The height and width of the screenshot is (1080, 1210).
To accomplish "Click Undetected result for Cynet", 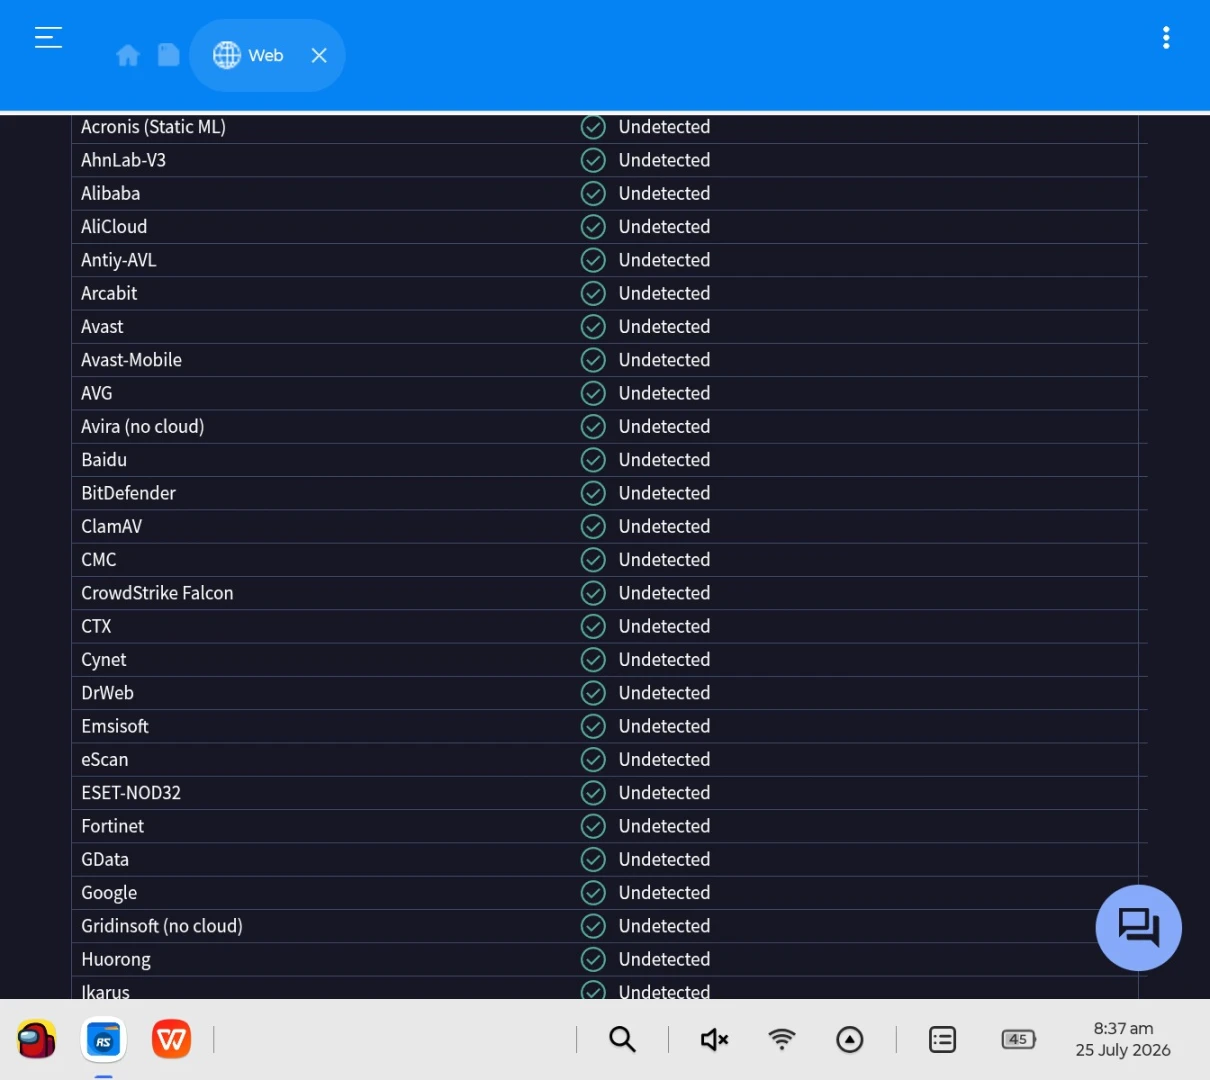I will click(664, 660).
